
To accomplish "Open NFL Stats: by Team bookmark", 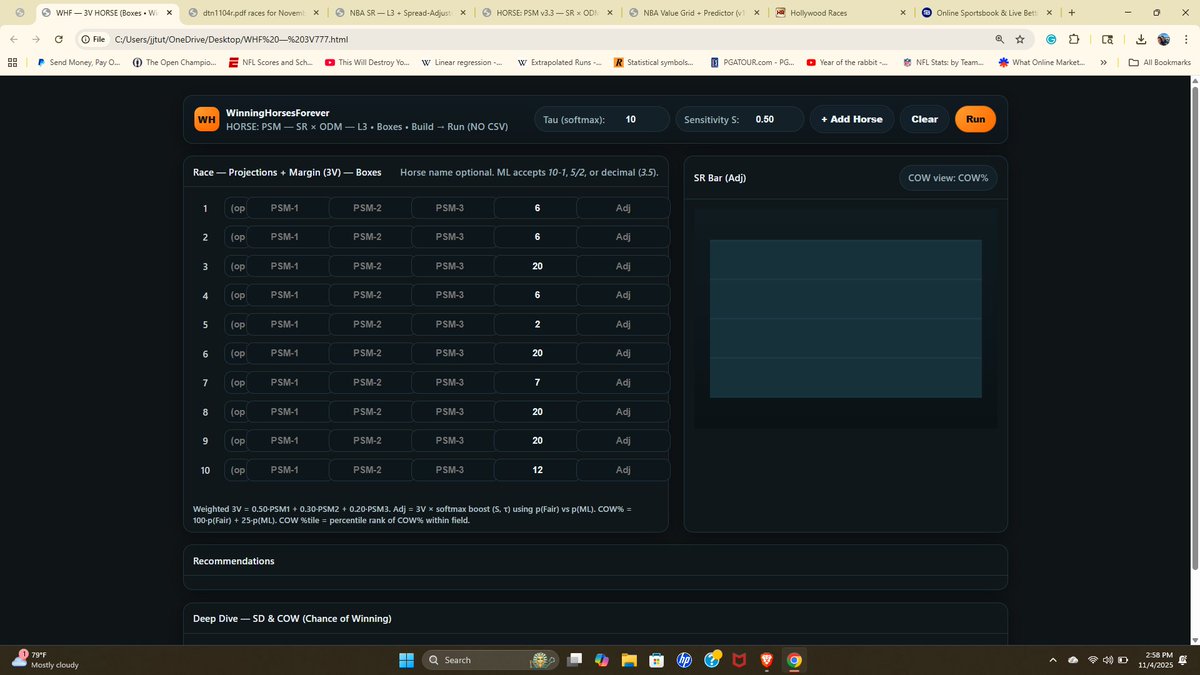I will tap(942, 62).
